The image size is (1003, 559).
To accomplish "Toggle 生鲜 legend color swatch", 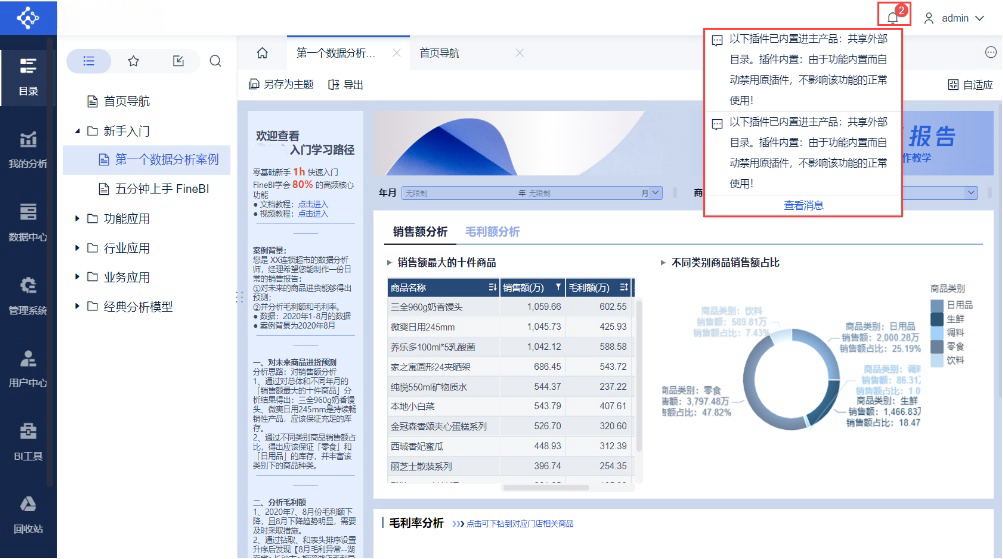I will click(936, 319).
